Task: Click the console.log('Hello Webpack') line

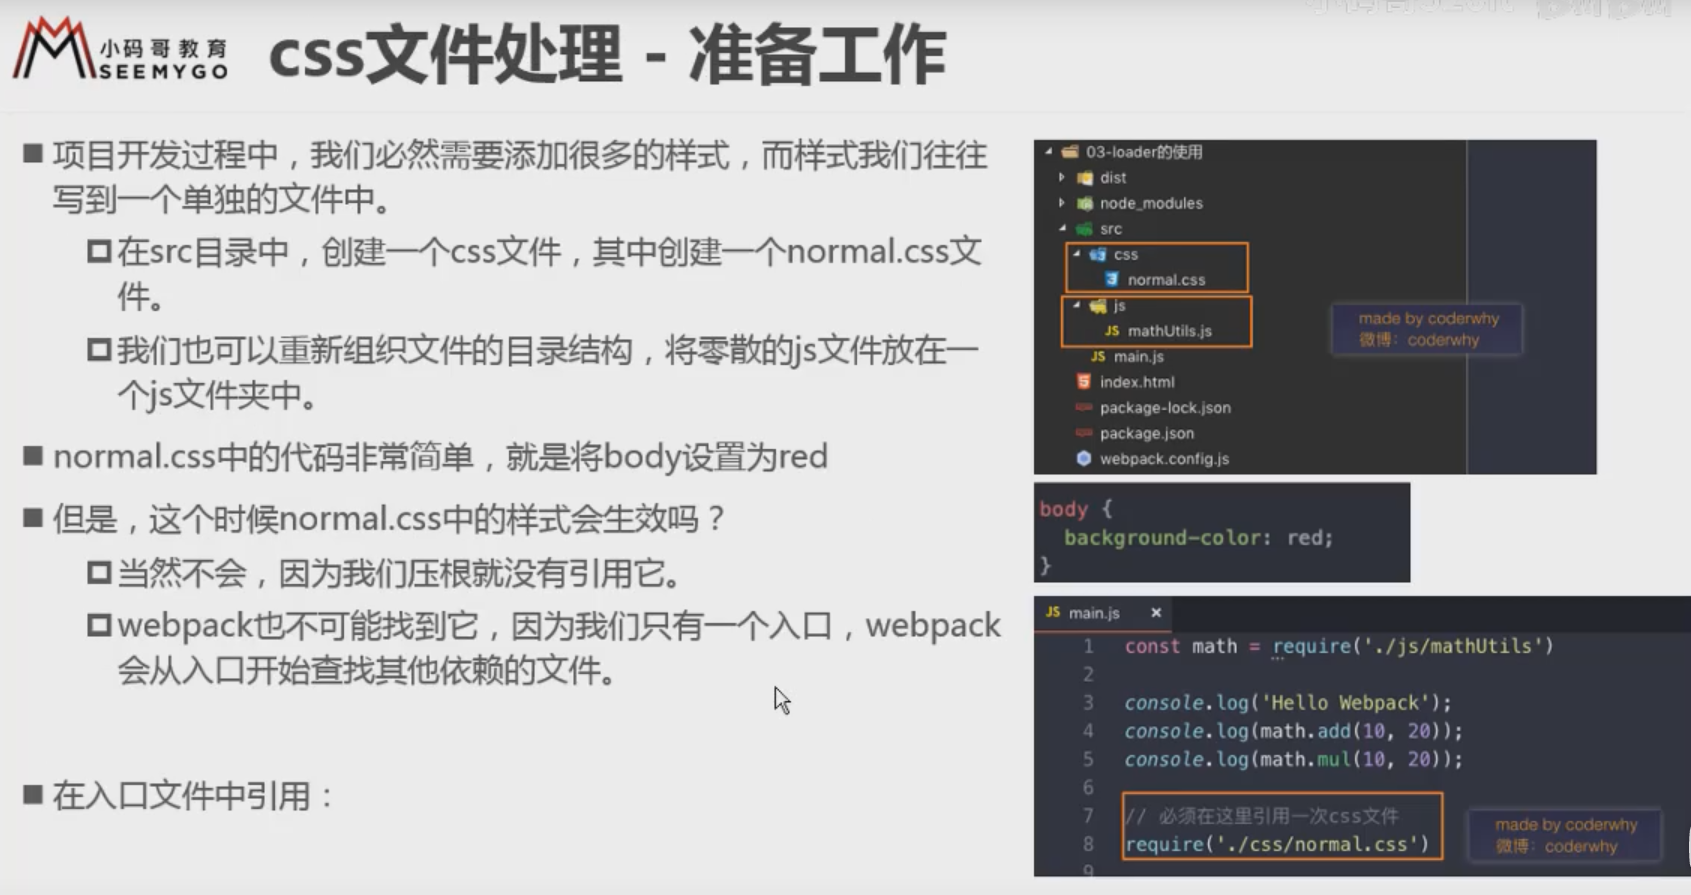Action: (1287, 703)
